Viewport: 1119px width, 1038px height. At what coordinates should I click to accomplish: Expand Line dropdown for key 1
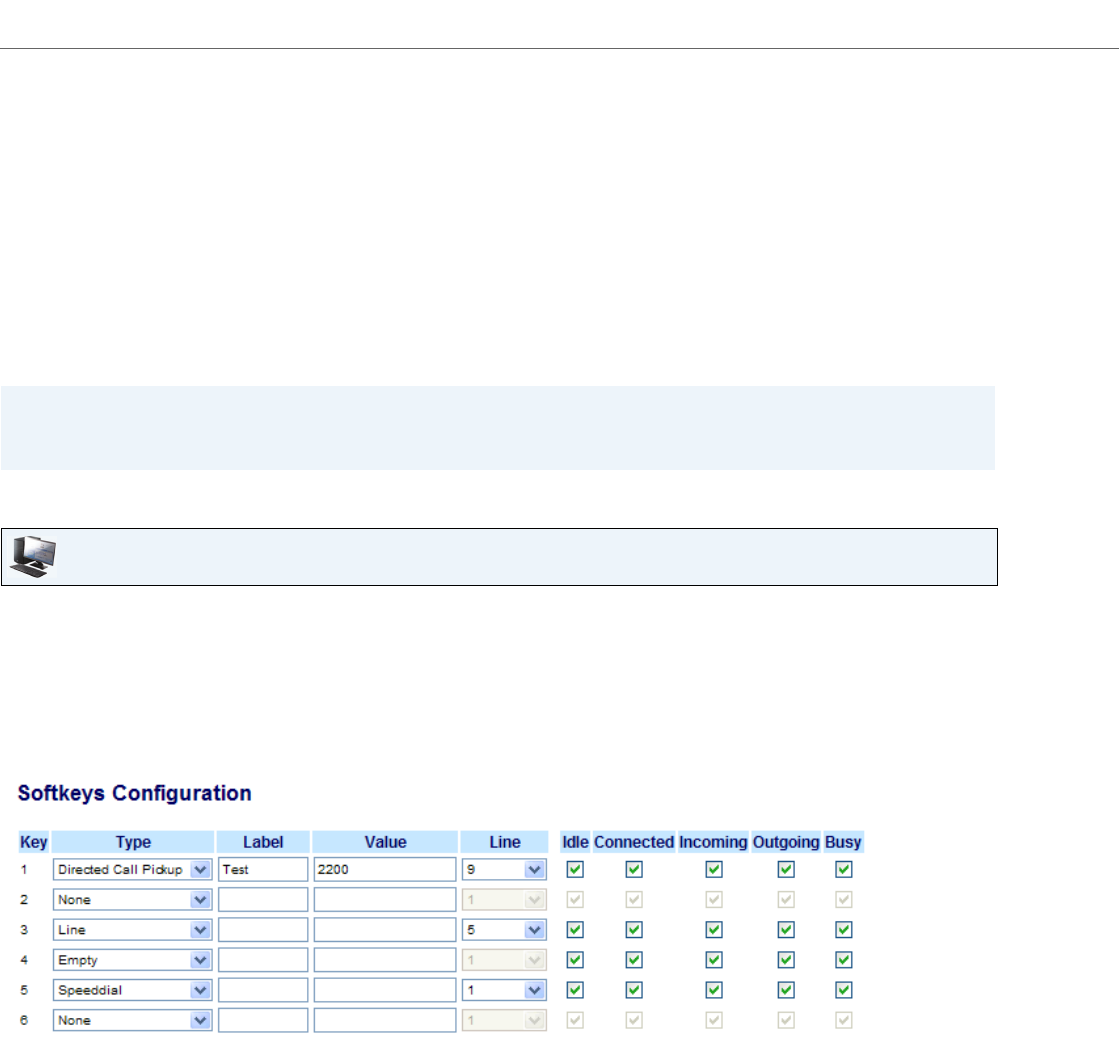click(x=504, y=870)
